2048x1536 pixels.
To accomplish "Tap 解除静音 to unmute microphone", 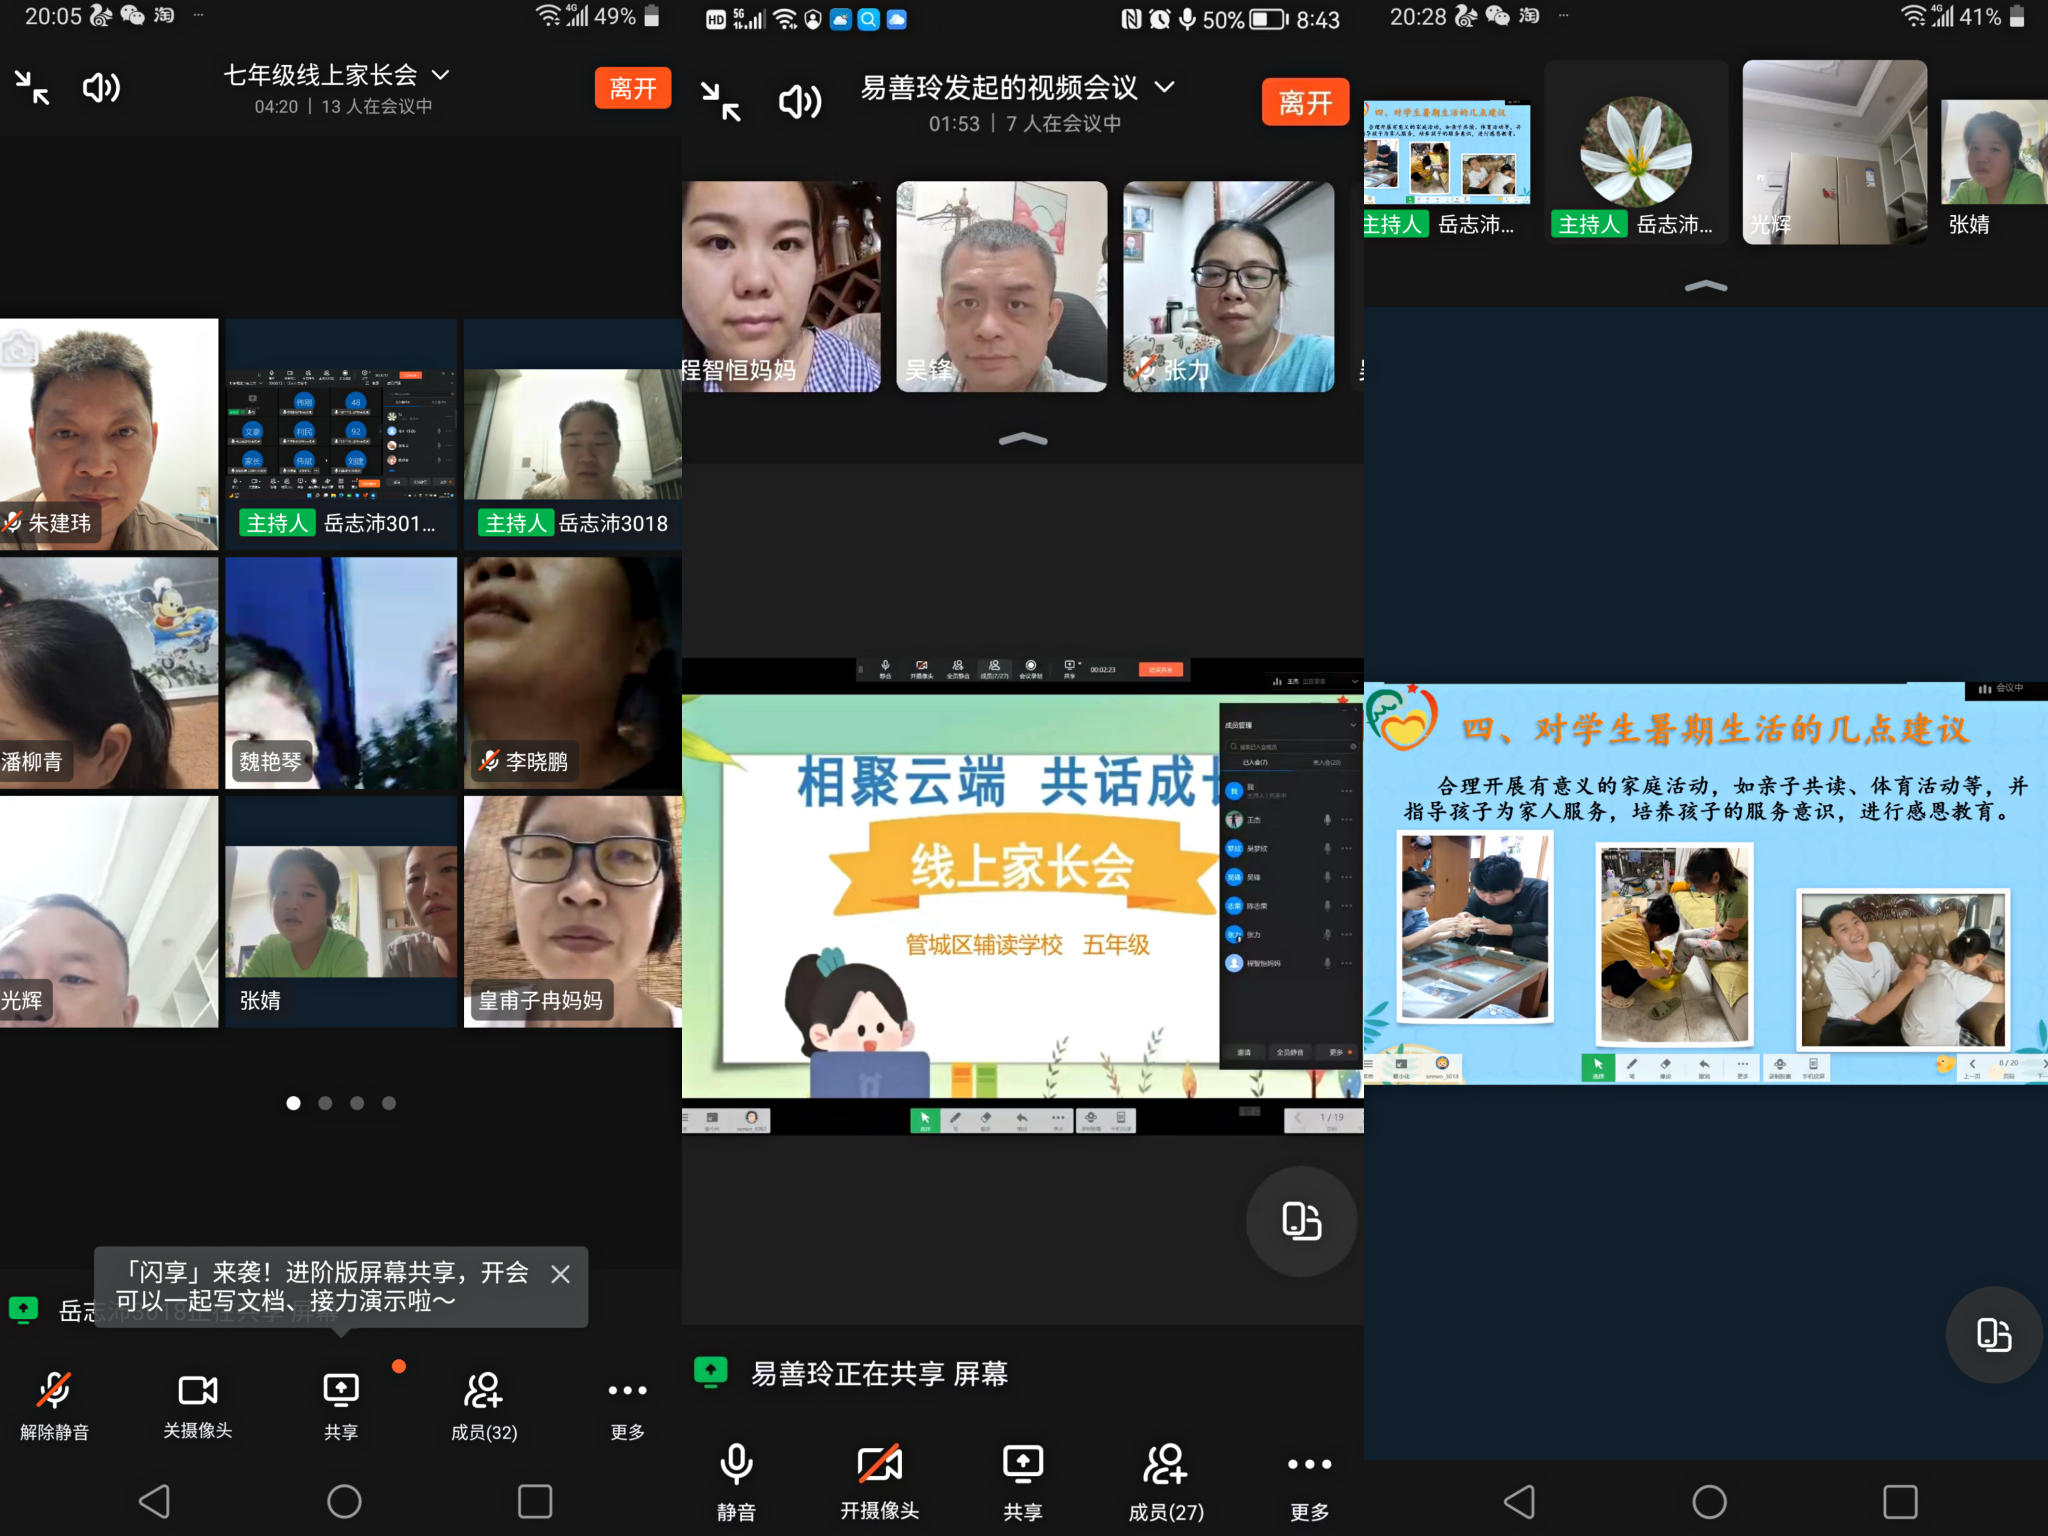I will [54, 1405].
